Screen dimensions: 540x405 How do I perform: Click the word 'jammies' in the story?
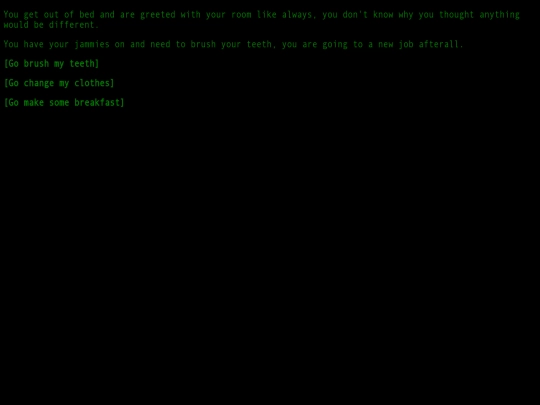tap(92, 44)
